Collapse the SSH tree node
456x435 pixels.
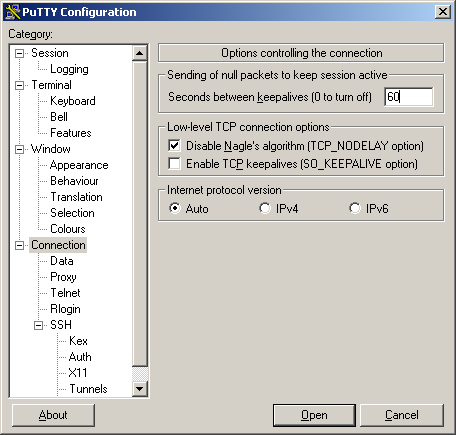(39, 325)
